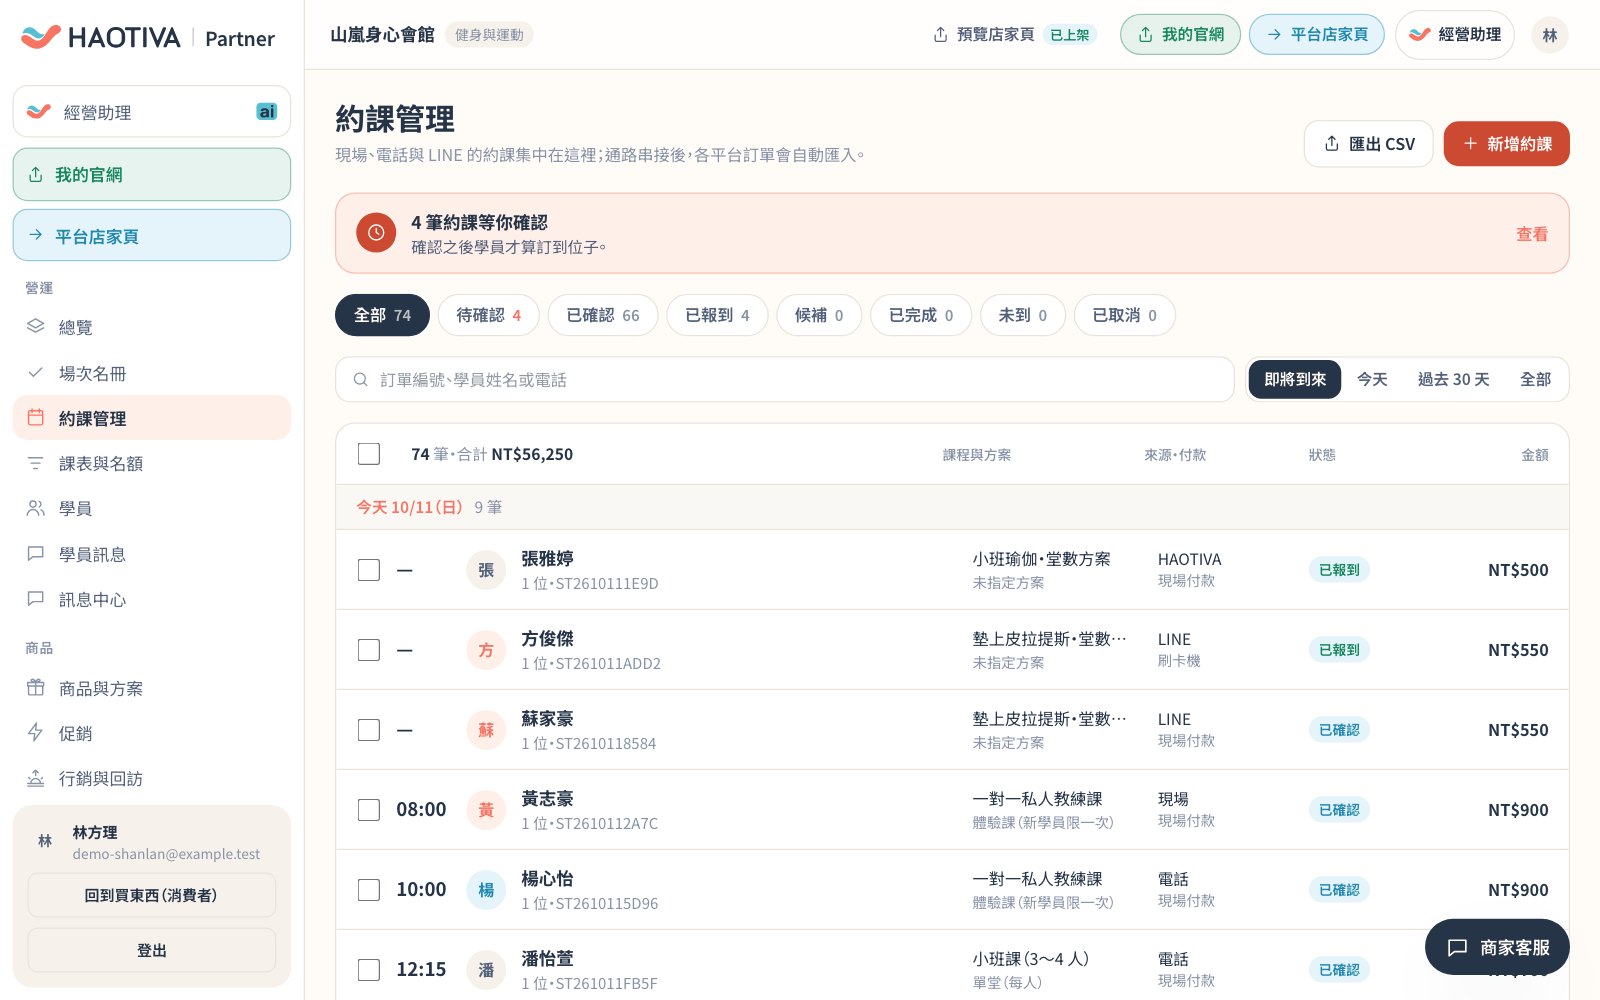
Task: Go to 總覽 overview page
Action: click(152, 327)
